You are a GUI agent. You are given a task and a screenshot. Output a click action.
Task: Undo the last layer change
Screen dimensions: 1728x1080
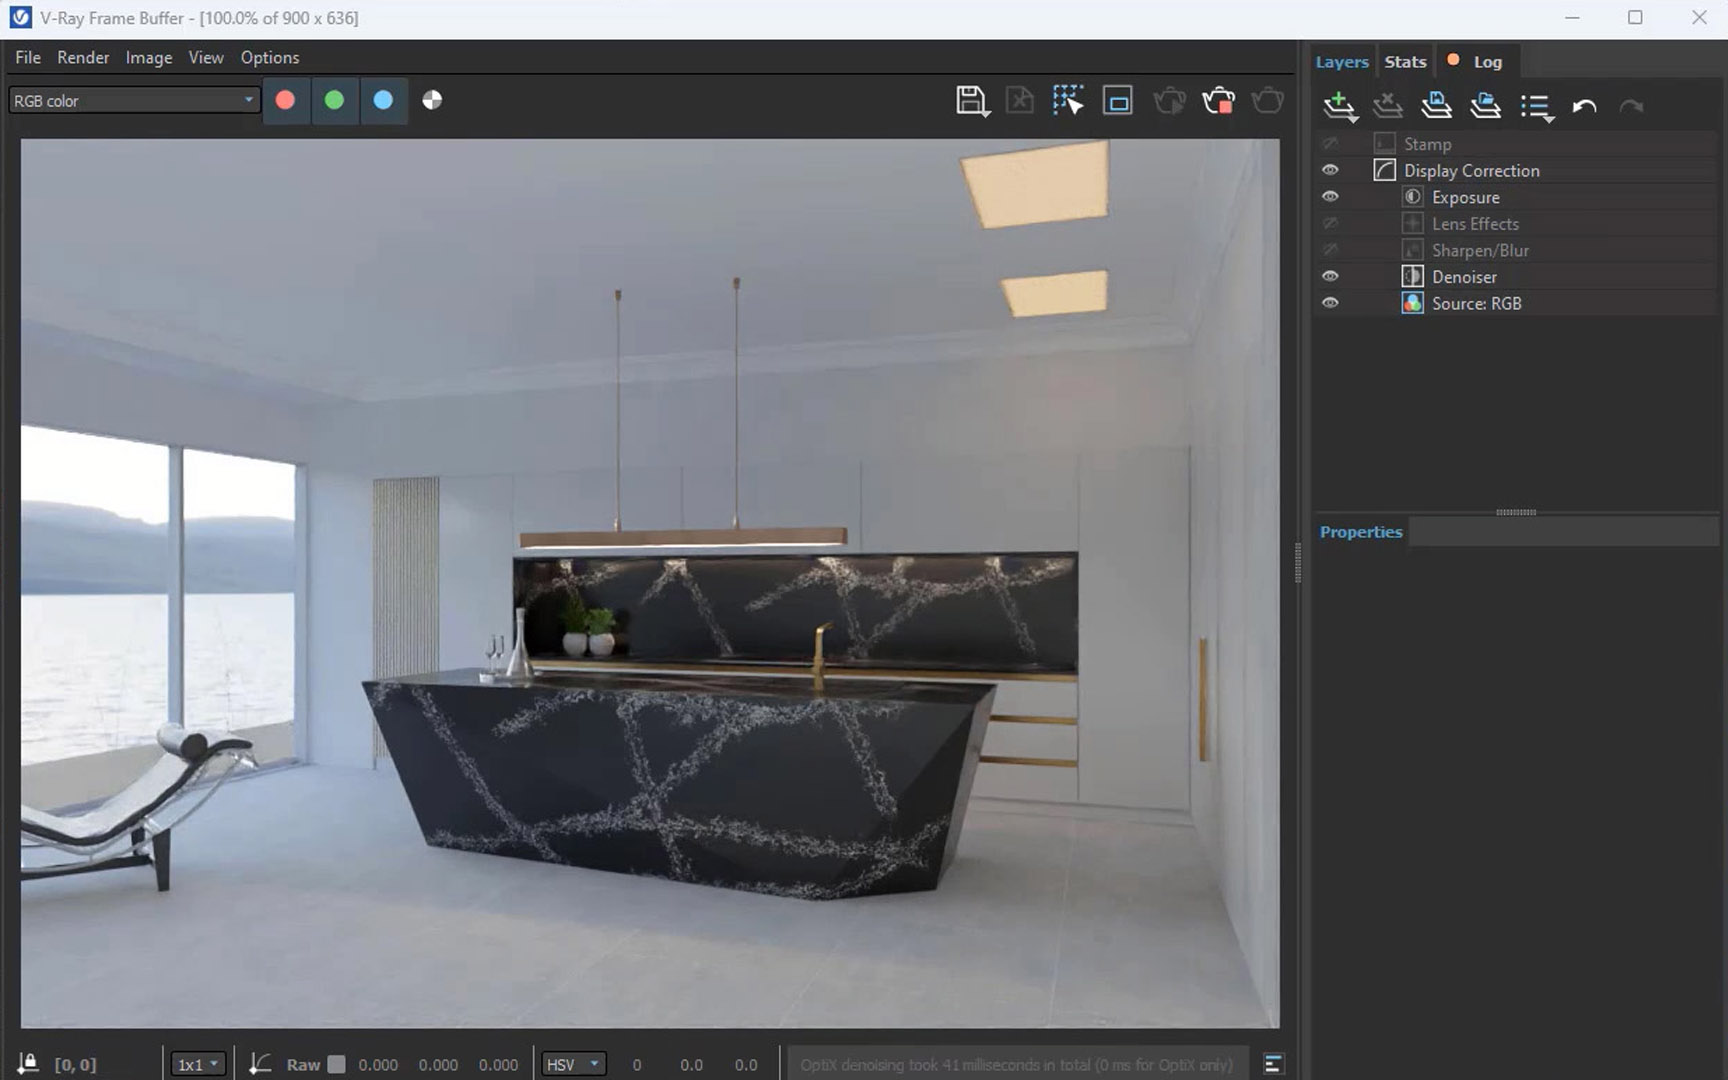click(x=1585, y=104)
